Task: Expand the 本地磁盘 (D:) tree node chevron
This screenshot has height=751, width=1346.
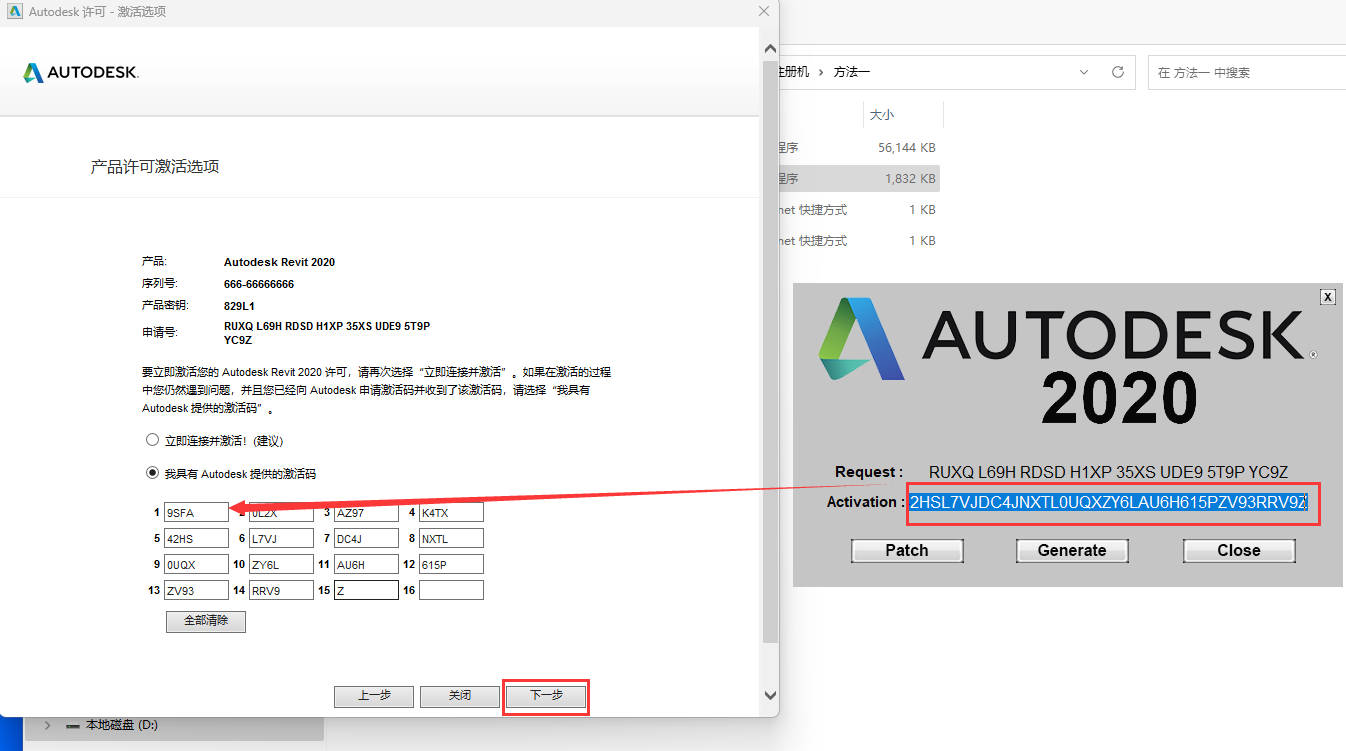Action: point(47,725)
